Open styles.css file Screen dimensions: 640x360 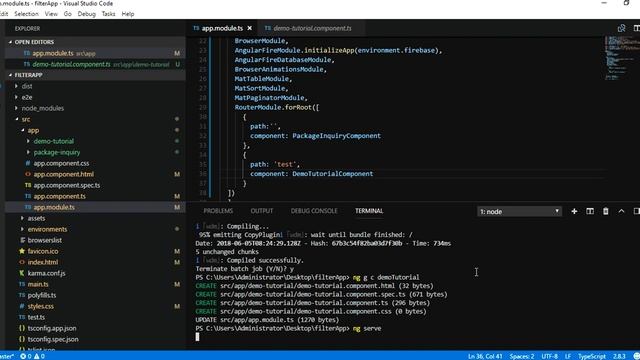point(40,307)
